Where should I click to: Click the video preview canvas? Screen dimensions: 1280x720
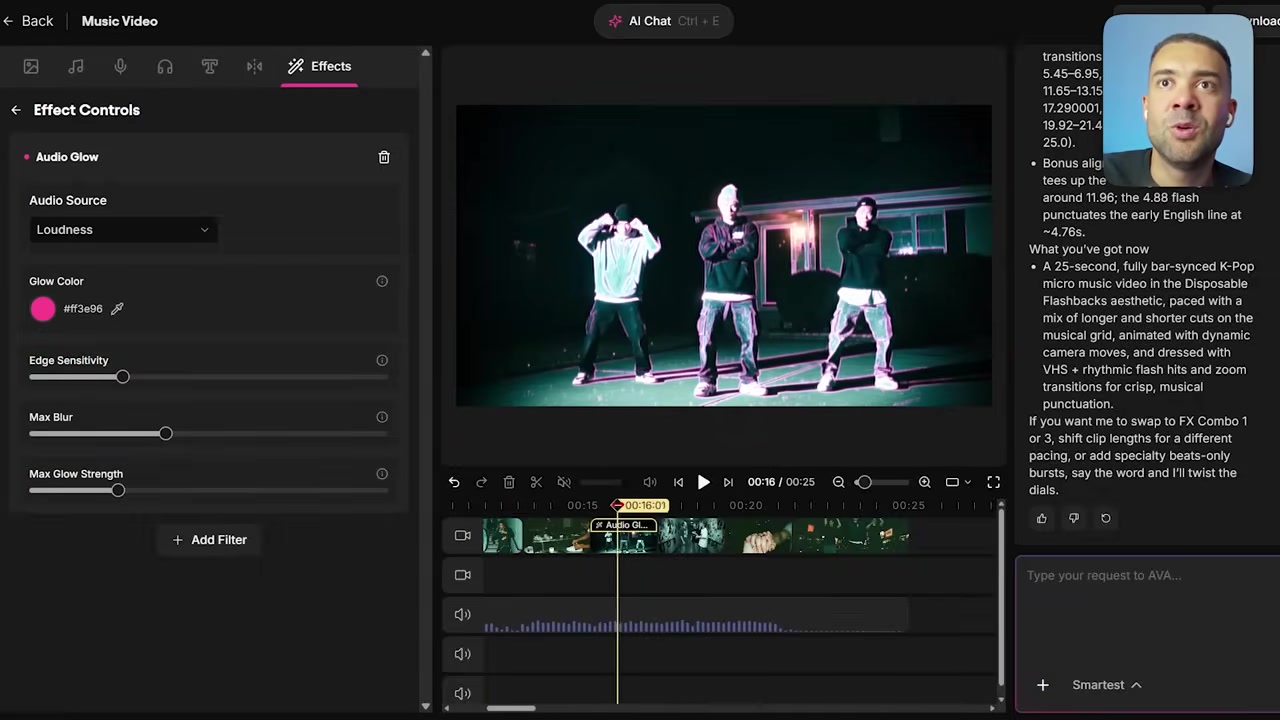pyautogui.click(x=724, y=256)
